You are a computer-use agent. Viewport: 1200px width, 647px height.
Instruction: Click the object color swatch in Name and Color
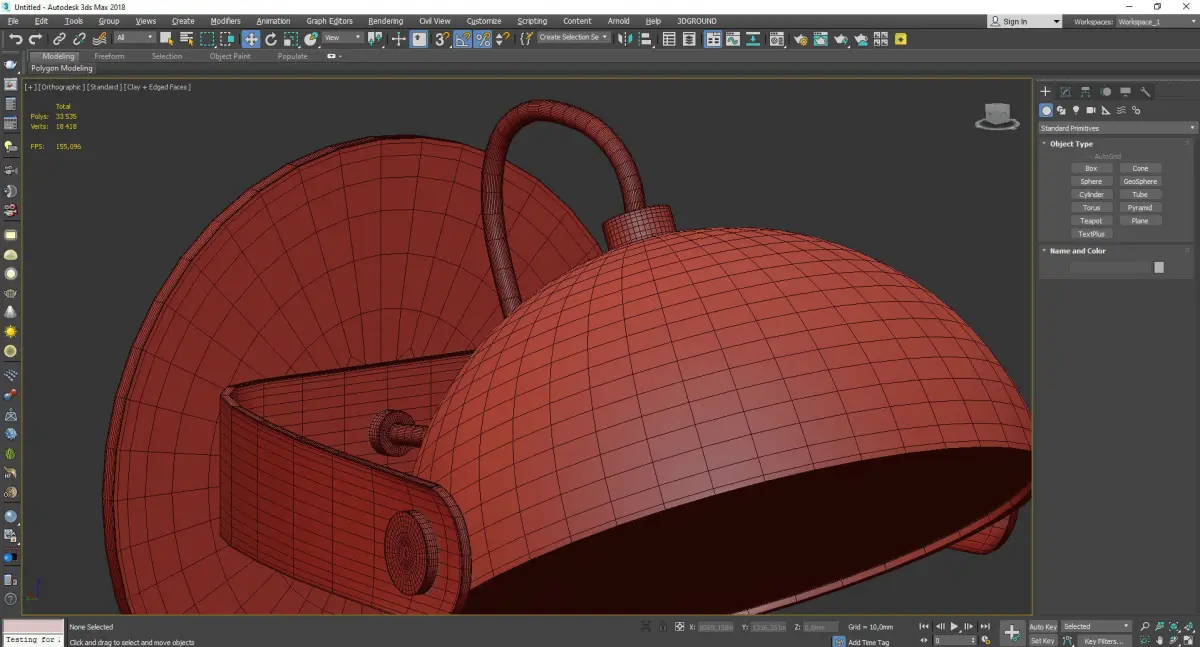[1159, 267]
